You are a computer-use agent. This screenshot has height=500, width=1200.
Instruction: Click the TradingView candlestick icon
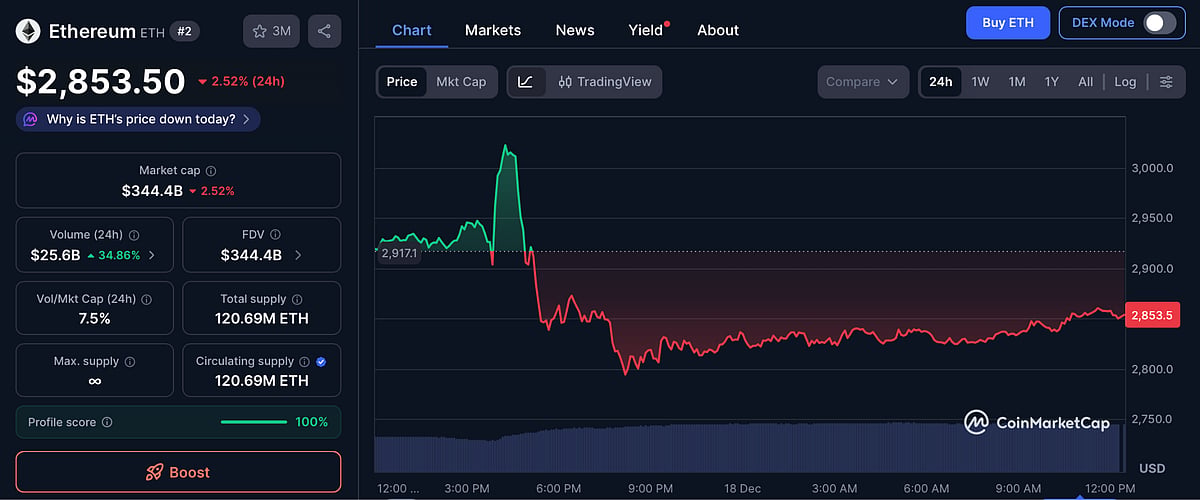coord(565,82)
